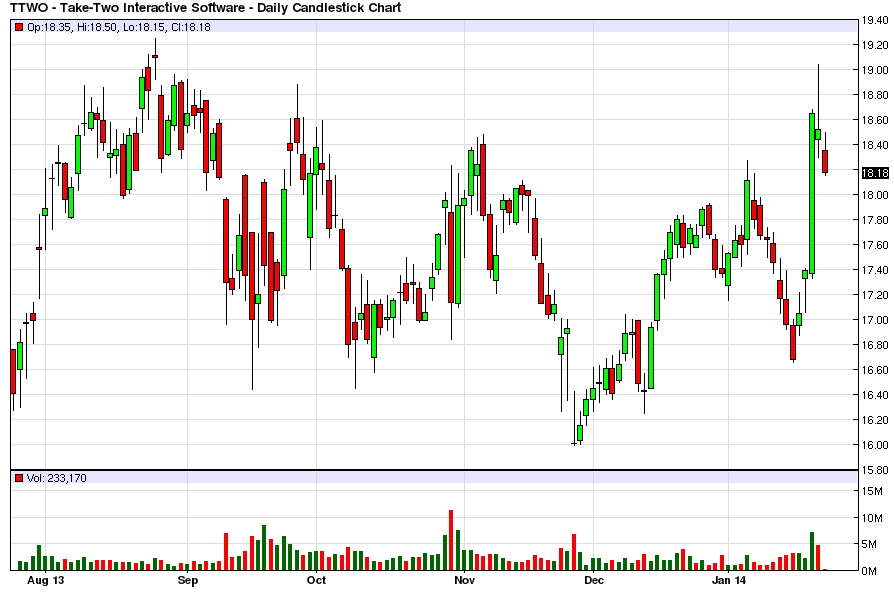Image resolution: width=894 pixels, height=592 pixels.
Task: Click the 'Dec' date axis label
Action: (x=594, y=581)
